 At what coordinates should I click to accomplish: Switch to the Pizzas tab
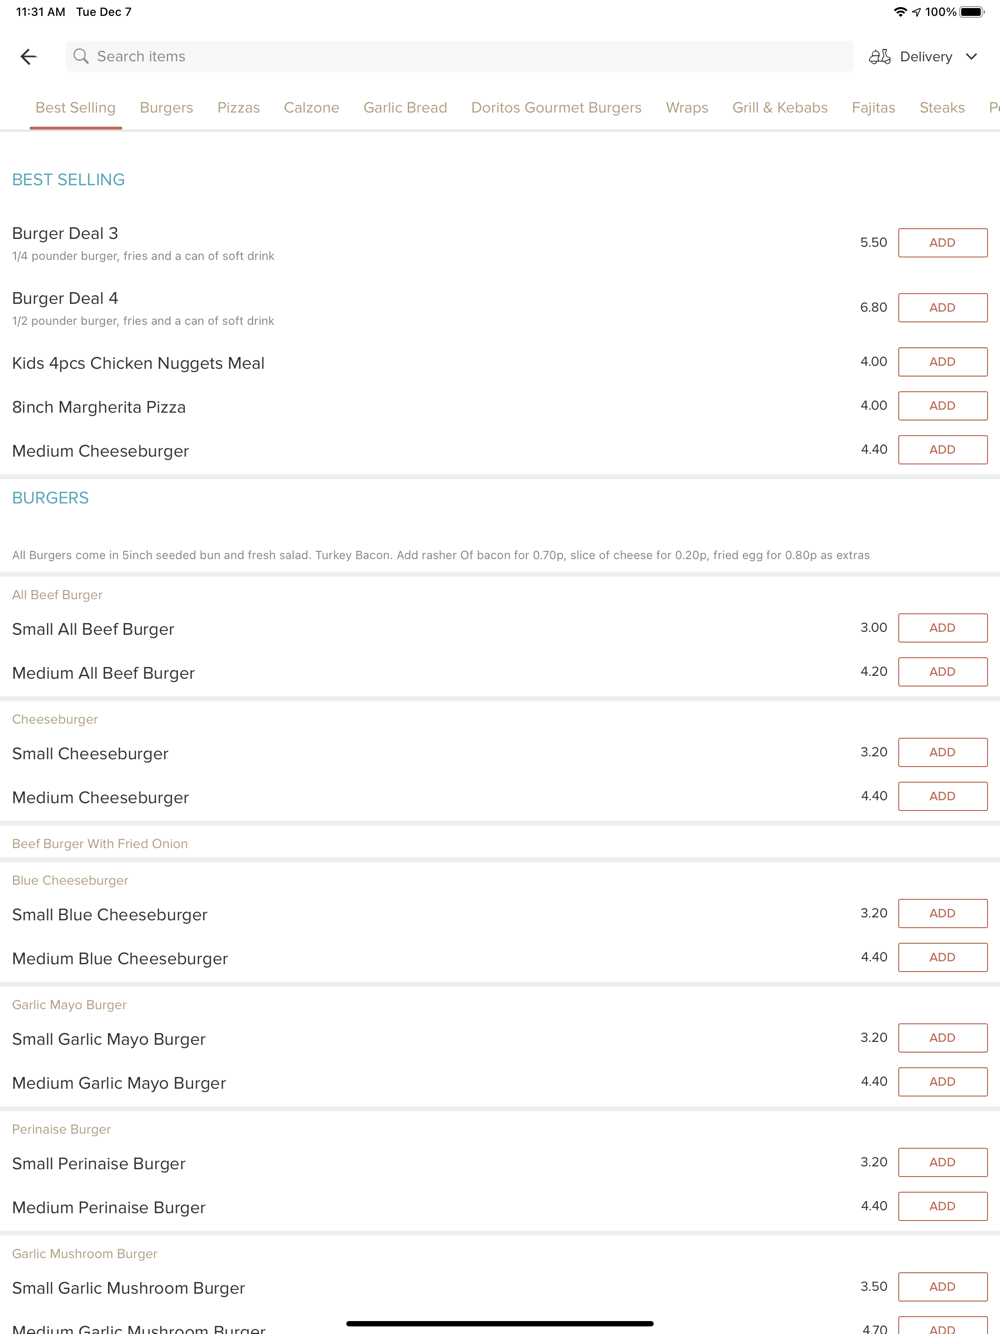click(238, 108)
